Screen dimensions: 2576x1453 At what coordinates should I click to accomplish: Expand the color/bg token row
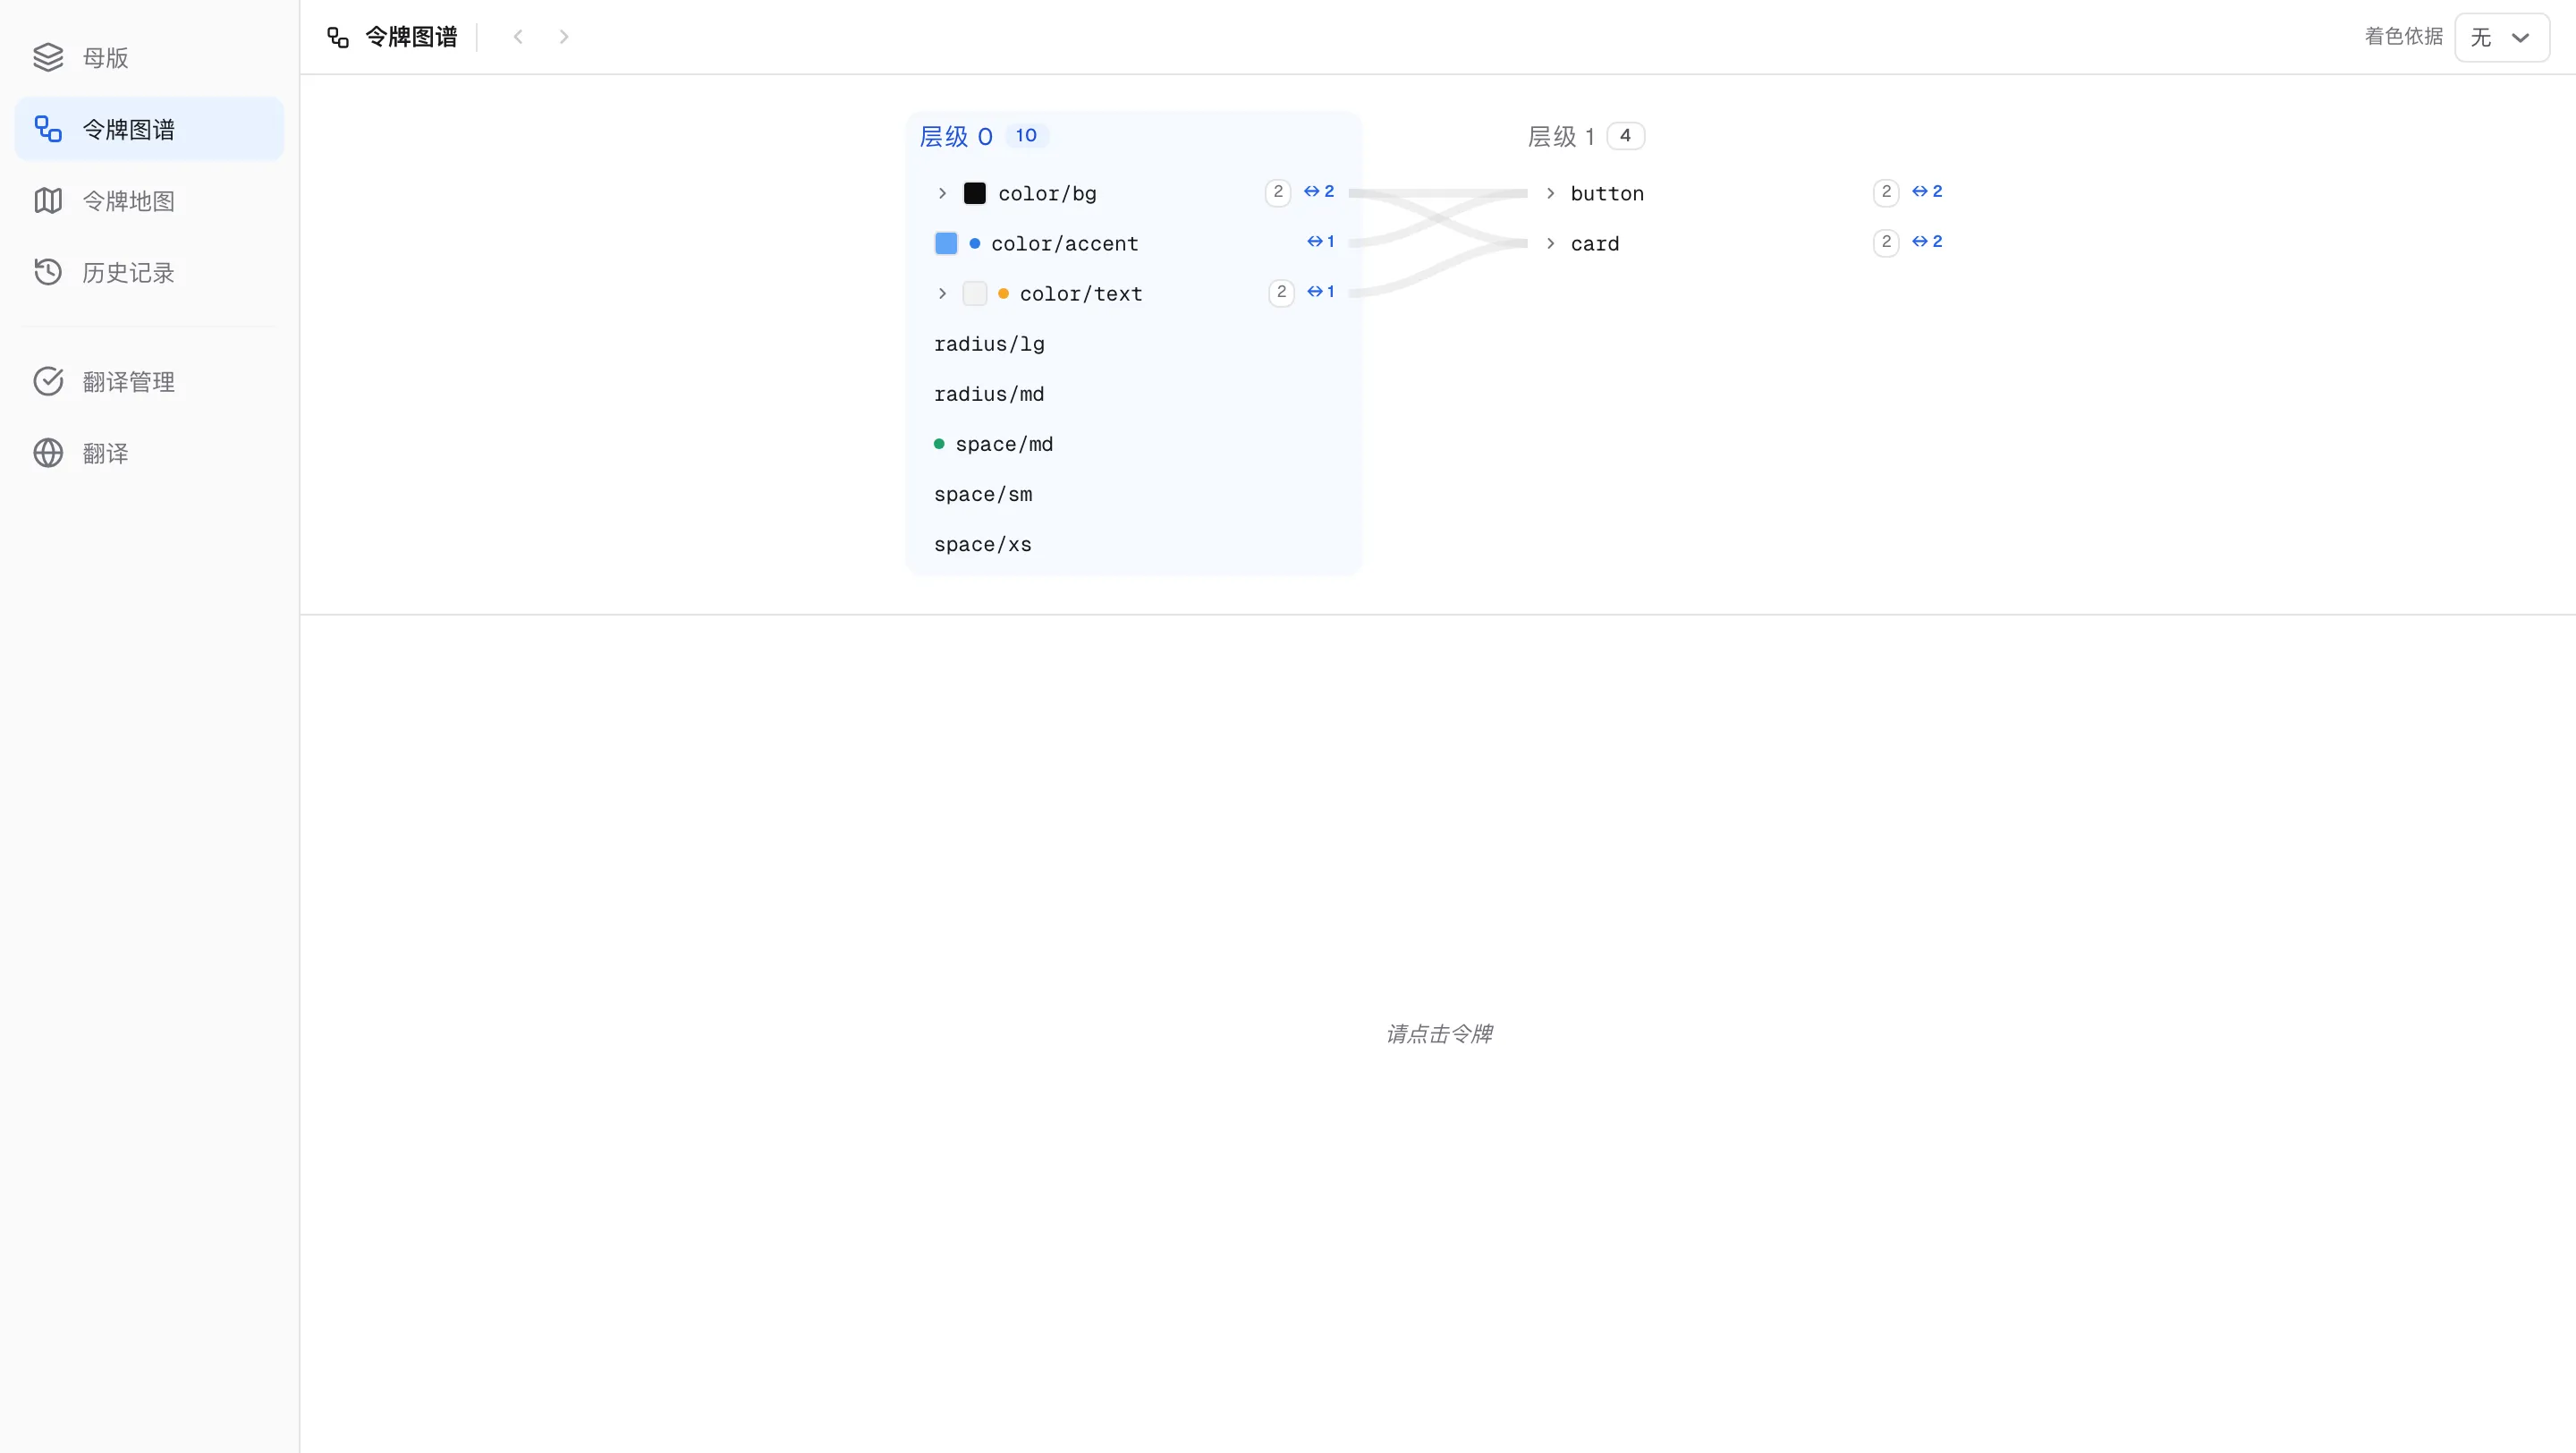[x=942, y=193]
